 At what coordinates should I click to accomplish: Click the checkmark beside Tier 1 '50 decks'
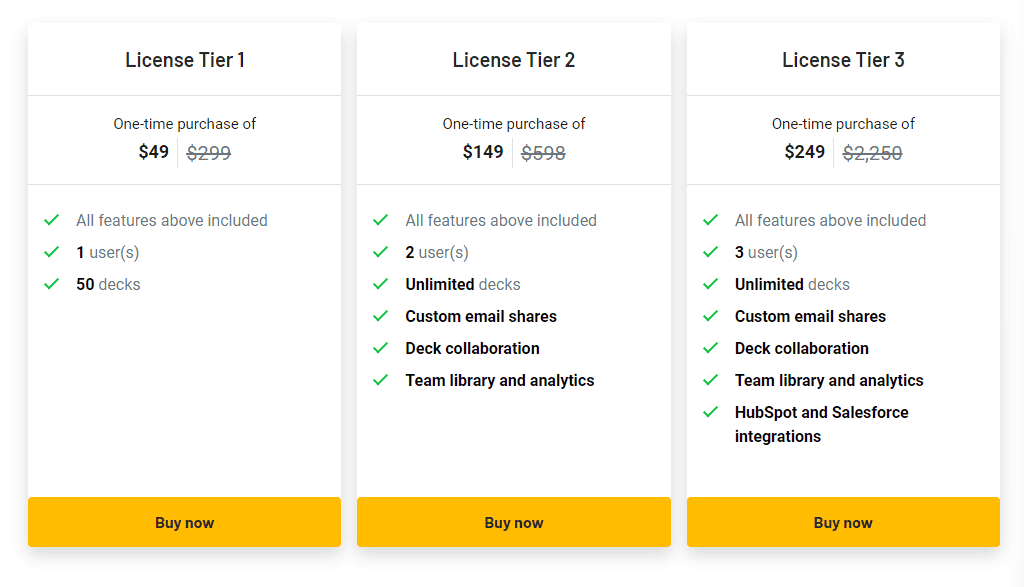(x=52, y=284)
